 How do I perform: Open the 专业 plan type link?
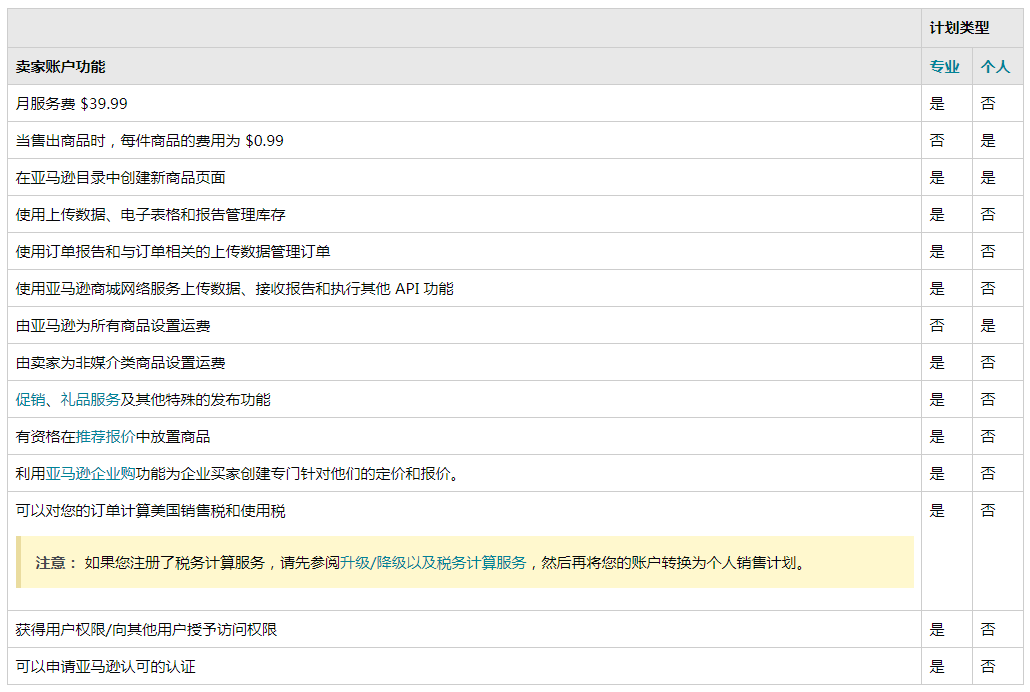point(945,66)
